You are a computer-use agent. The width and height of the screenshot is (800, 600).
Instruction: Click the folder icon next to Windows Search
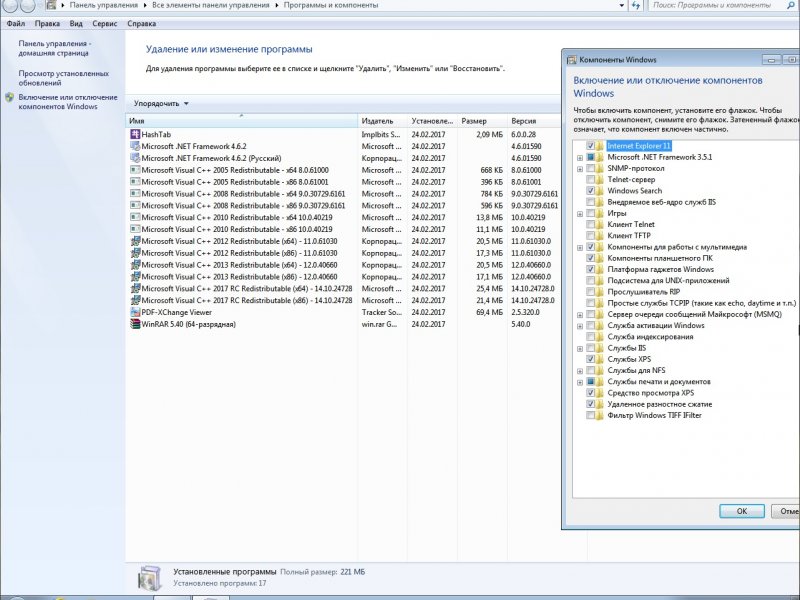click(x=600, y=191)
